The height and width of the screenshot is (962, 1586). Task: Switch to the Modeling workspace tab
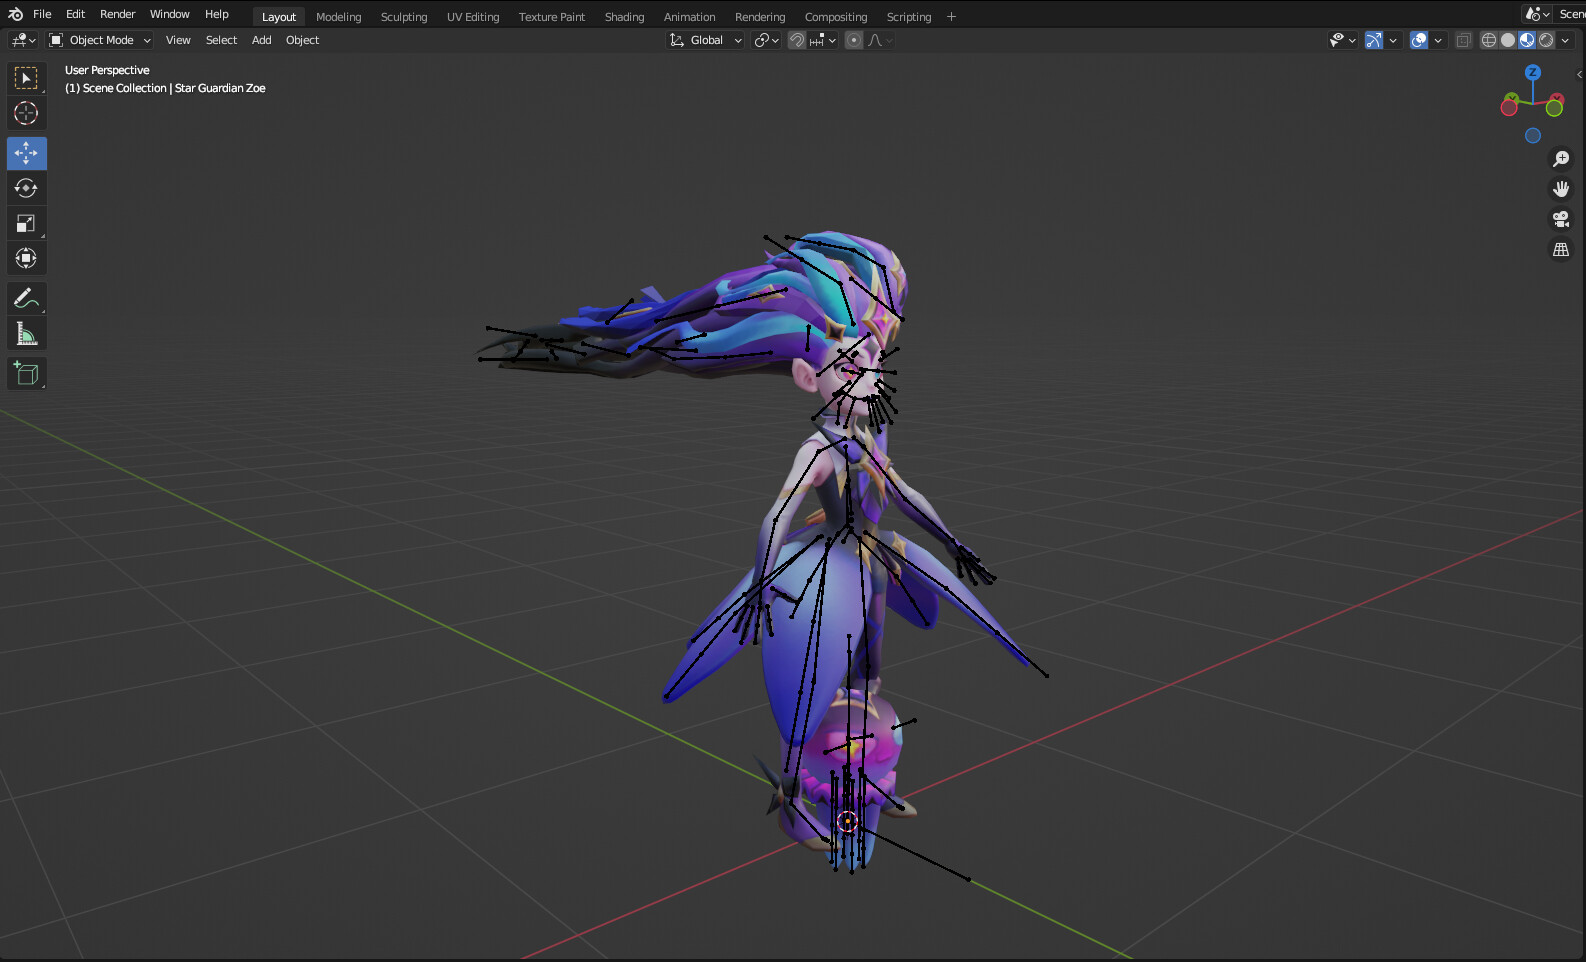338,17
